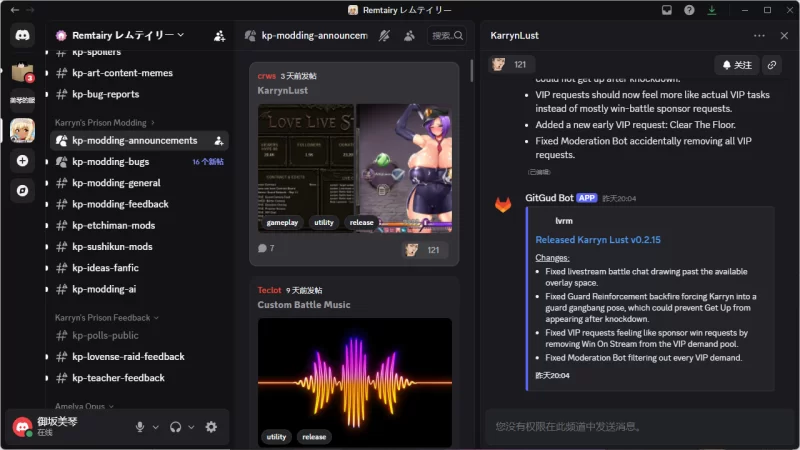Click the release tag on KarrynLust post
This screenshot has height=450, width=800.
361,222
